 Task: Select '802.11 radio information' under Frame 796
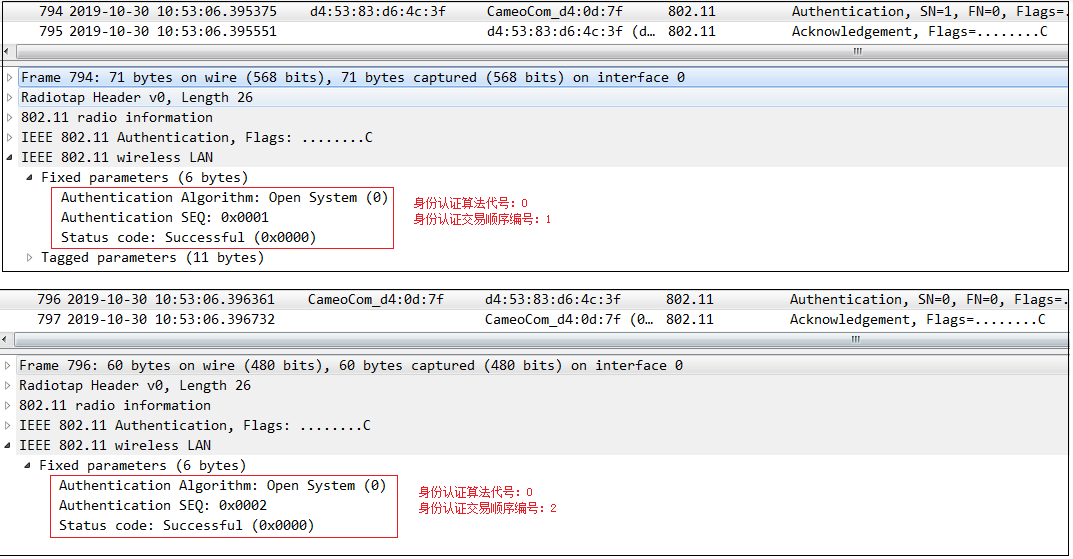[x=115, y=406]
